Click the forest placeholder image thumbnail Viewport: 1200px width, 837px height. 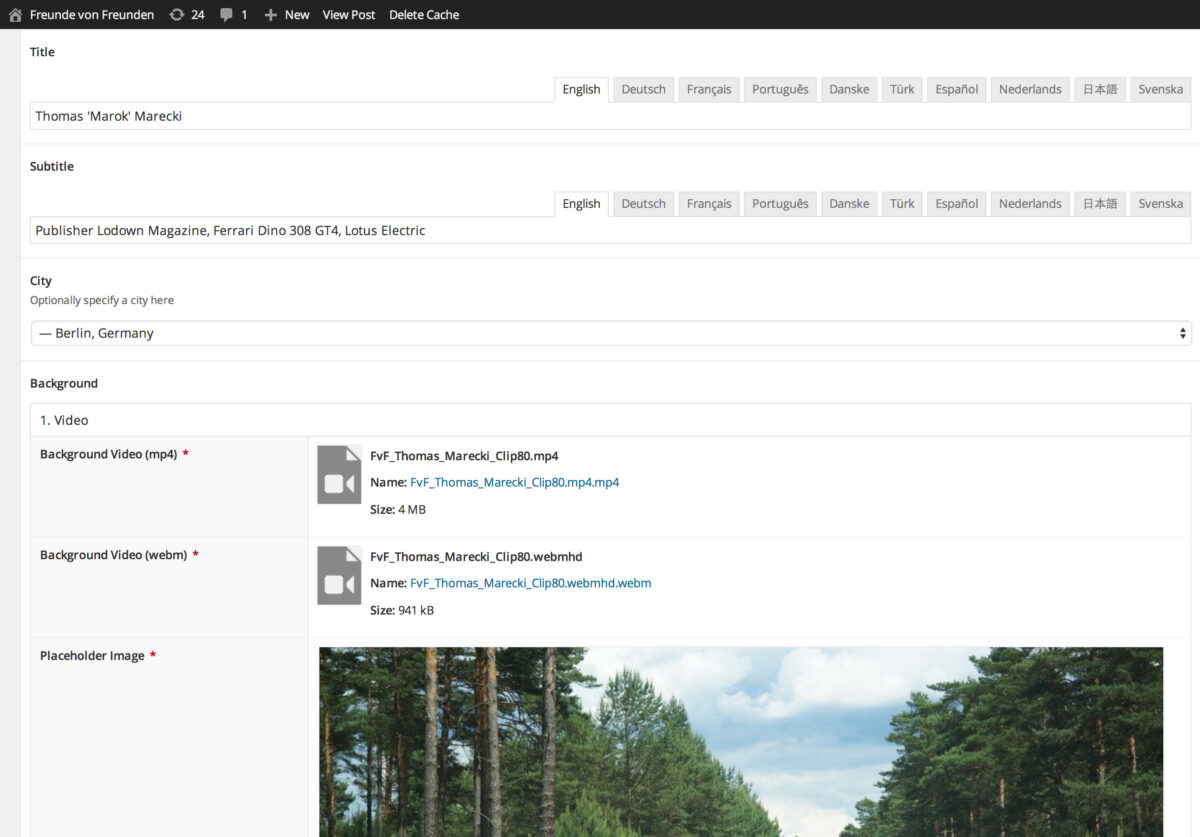740,741
